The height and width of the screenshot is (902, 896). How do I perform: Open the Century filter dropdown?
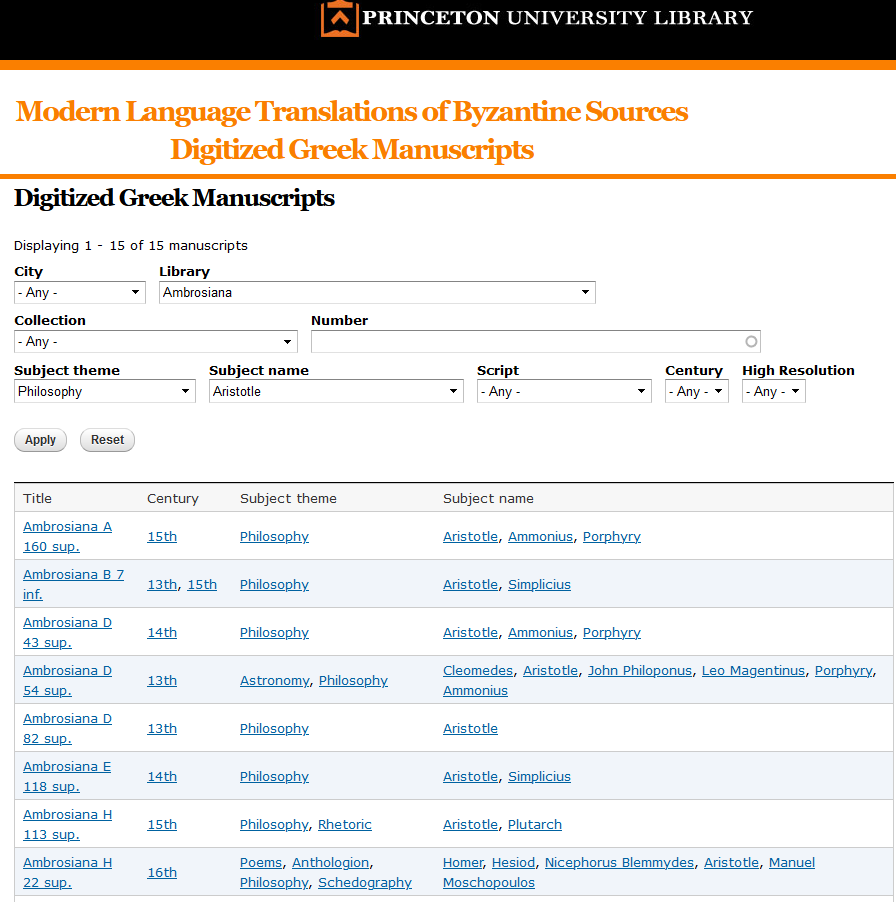(697, 391)
